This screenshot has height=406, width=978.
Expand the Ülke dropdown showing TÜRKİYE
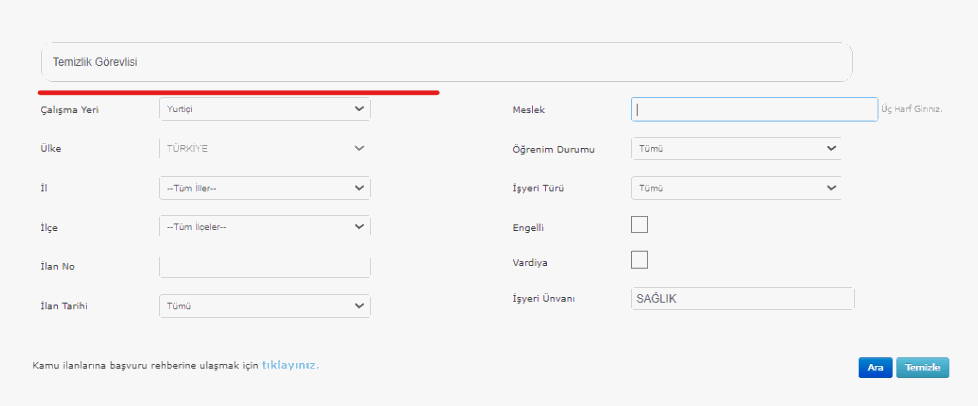(264, 148)
